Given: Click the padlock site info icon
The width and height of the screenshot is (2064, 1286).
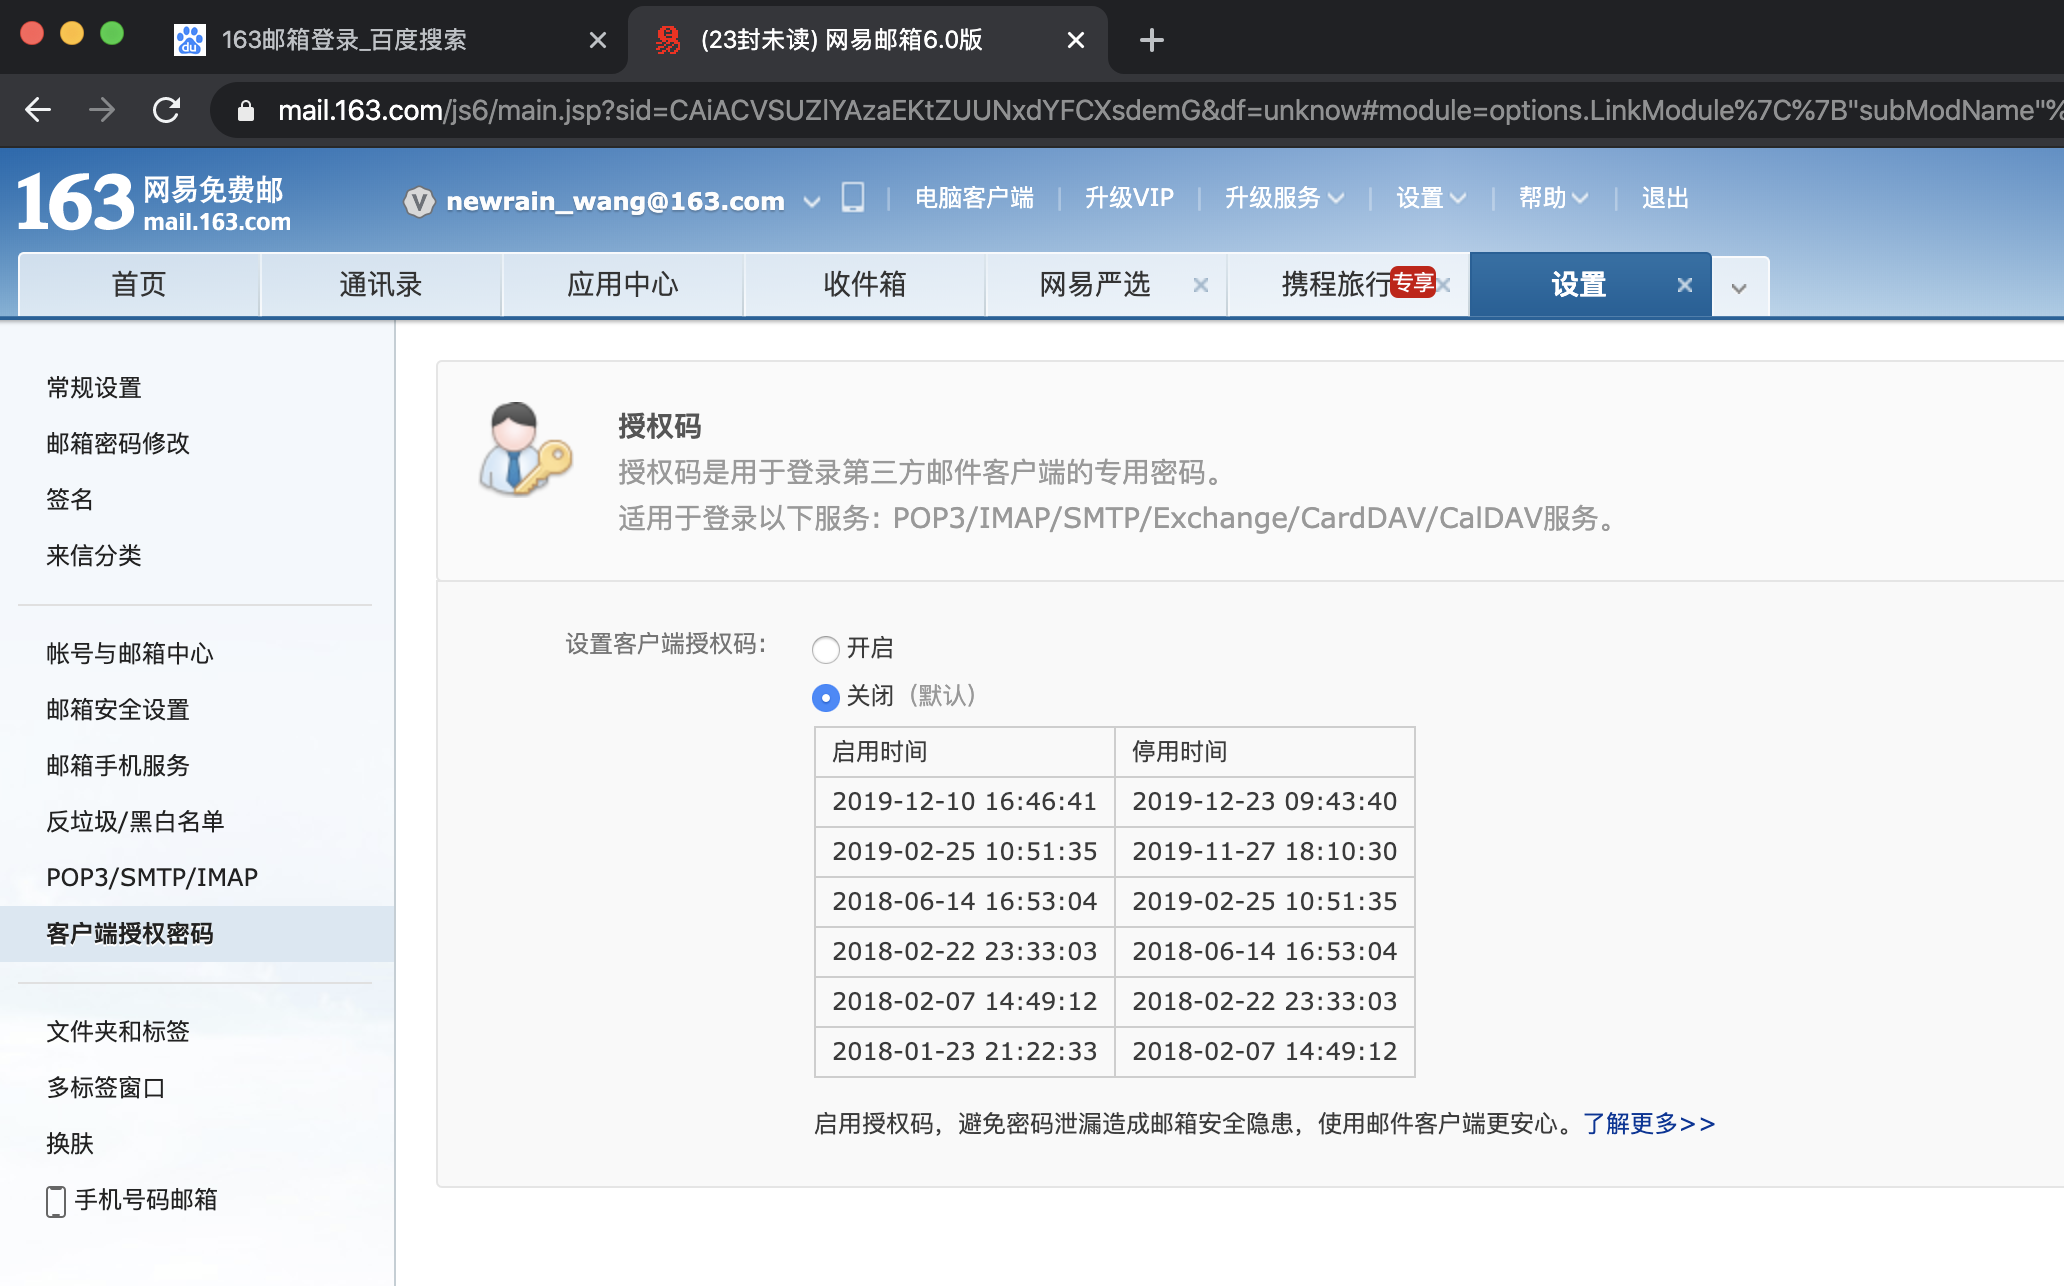Looking at the screenshot, I should pyautogui.click(x=245, y=110).
